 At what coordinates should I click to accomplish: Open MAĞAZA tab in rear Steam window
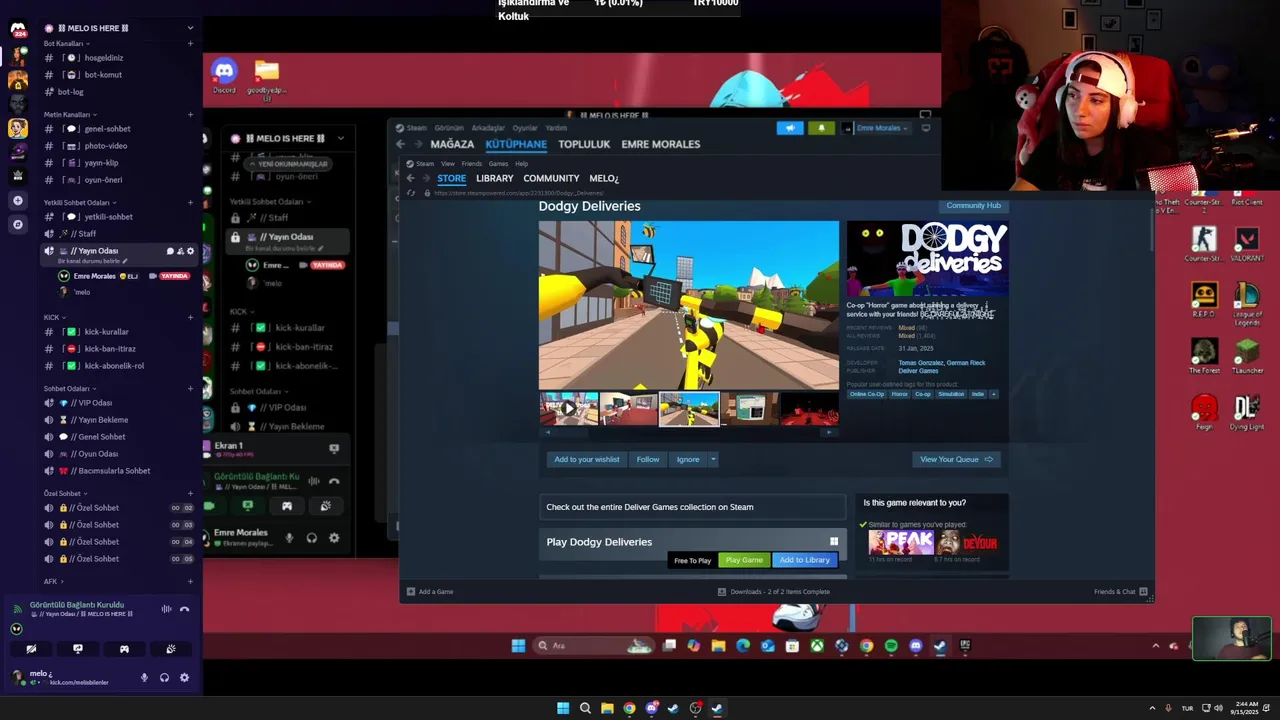pos(452,144)
